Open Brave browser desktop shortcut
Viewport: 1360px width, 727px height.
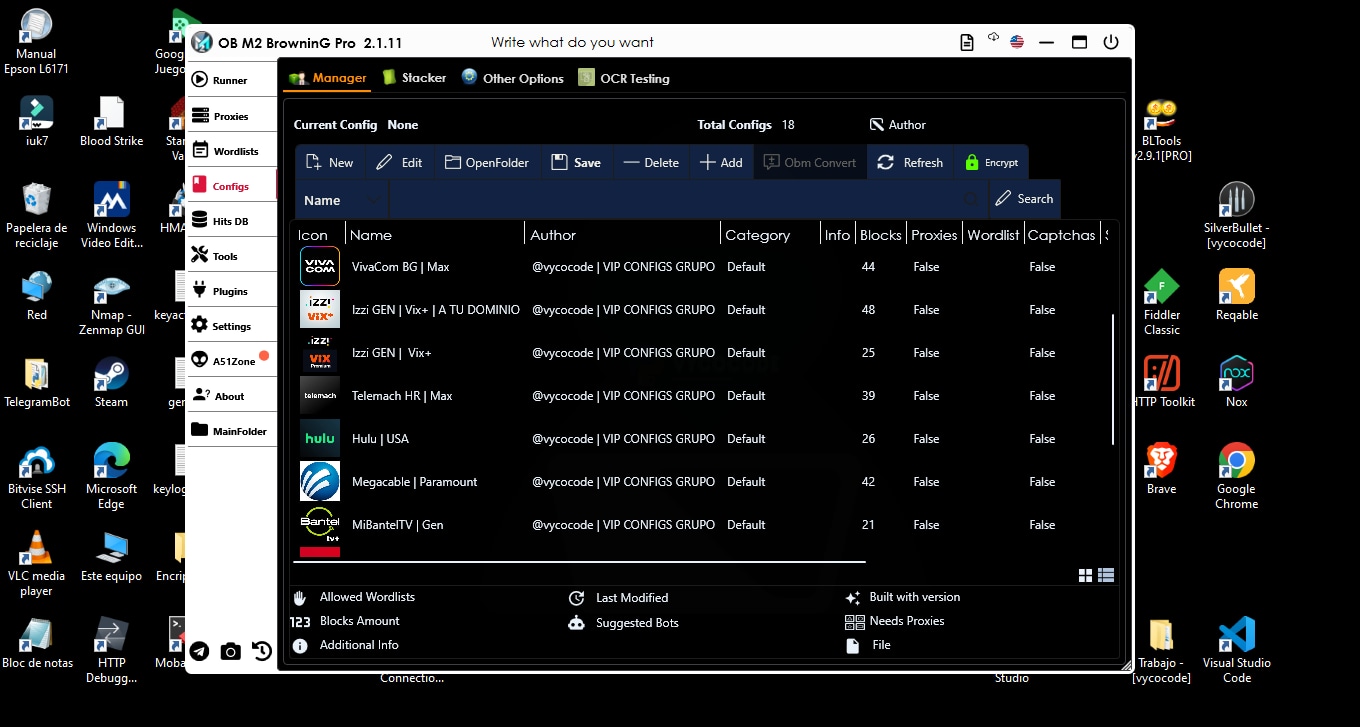(1162, 469)
